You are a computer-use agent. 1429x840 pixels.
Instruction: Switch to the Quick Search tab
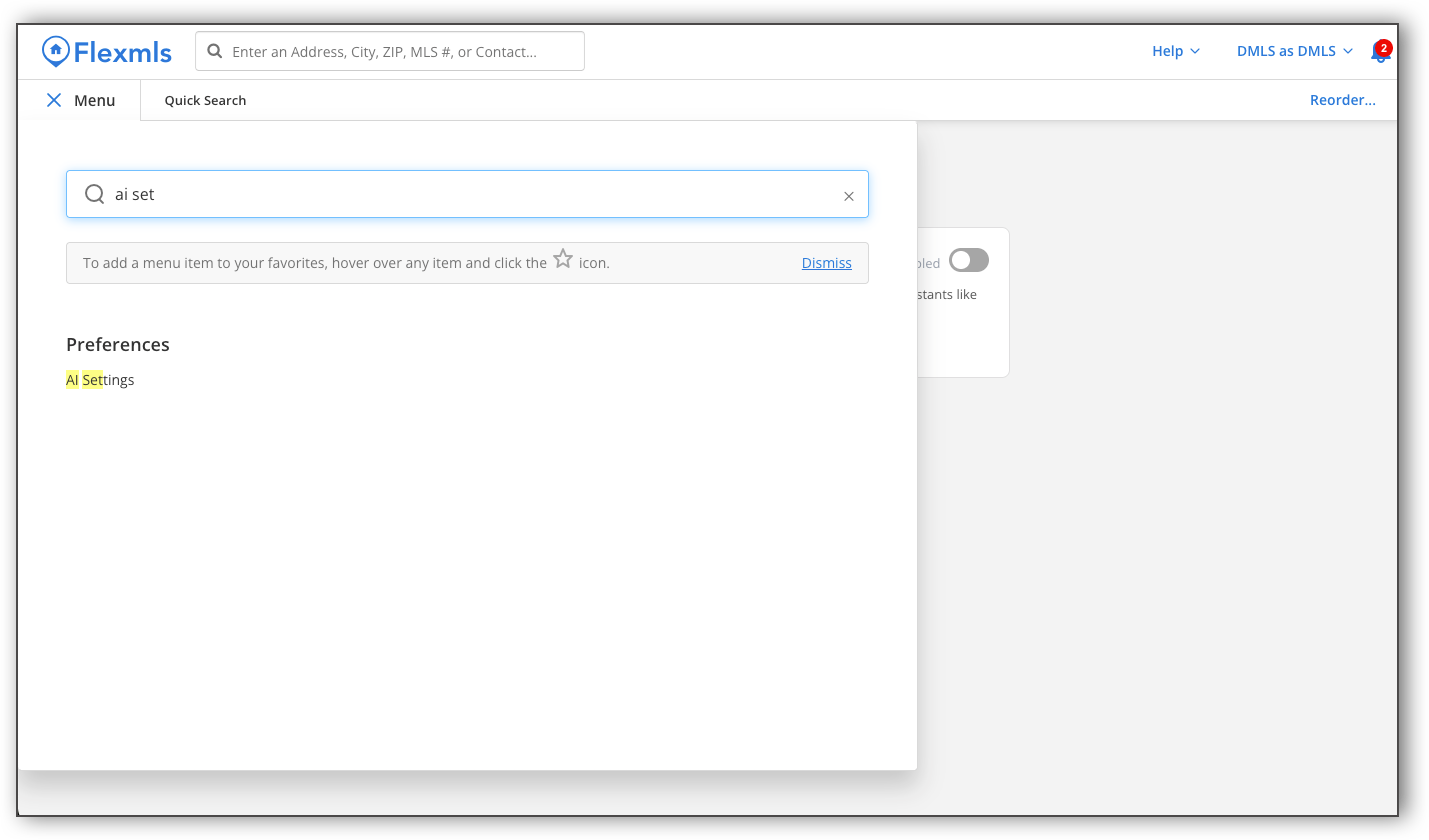pos(205,100)
